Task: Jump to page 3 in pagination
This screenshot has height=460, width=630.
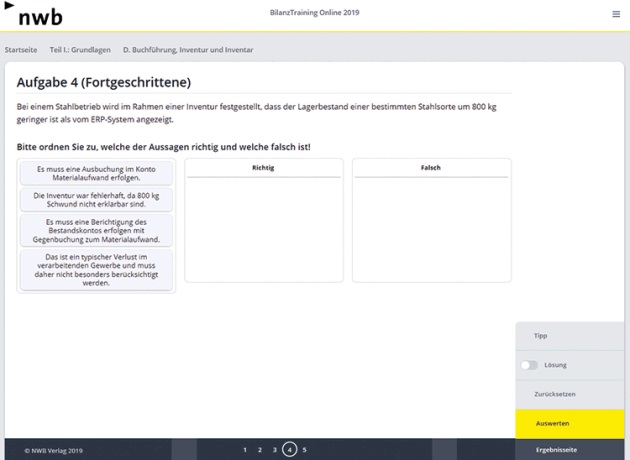Action: tap(275, 450)
